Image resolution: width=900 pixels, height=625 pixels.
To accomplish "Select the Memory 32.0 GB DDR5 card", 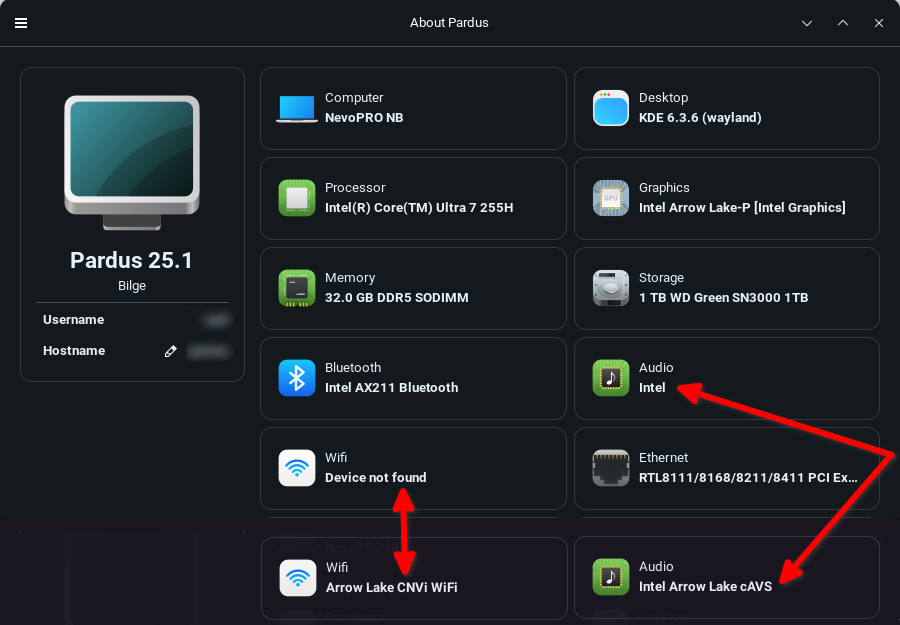I will point(413,288).
